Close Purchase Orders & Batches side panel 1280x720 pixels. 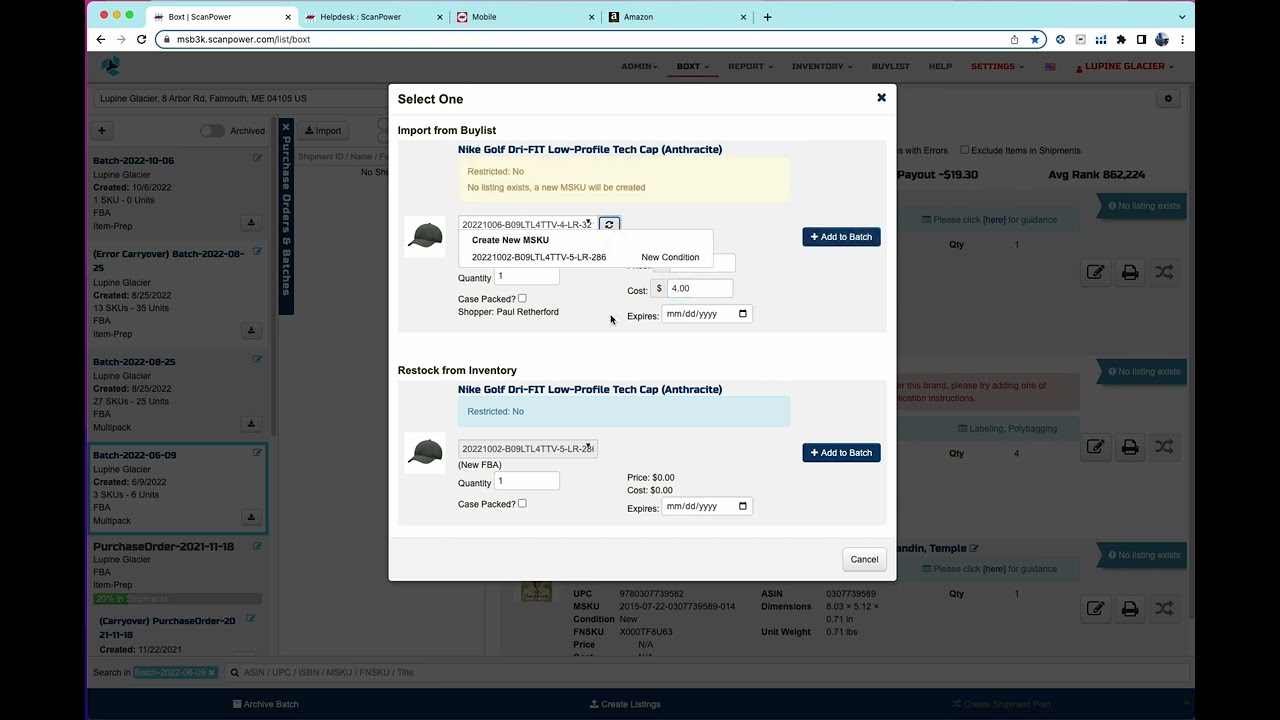click(286, 128)
